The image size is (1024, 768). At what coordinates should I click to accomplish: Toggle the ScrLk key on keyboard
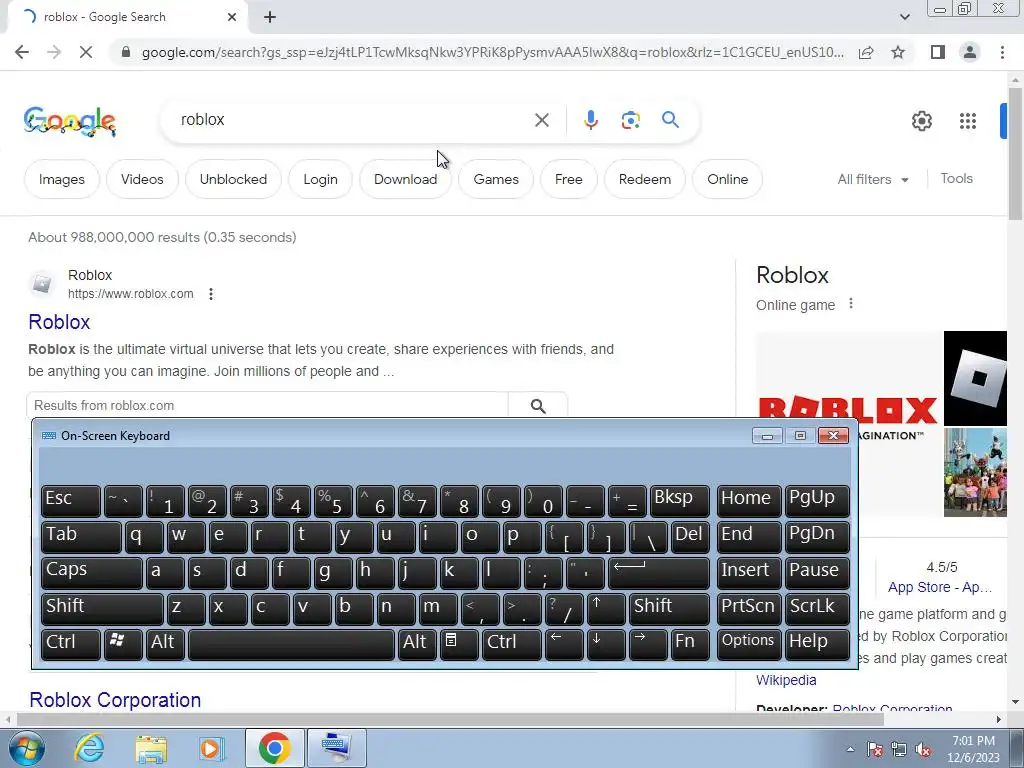[817, 607]
